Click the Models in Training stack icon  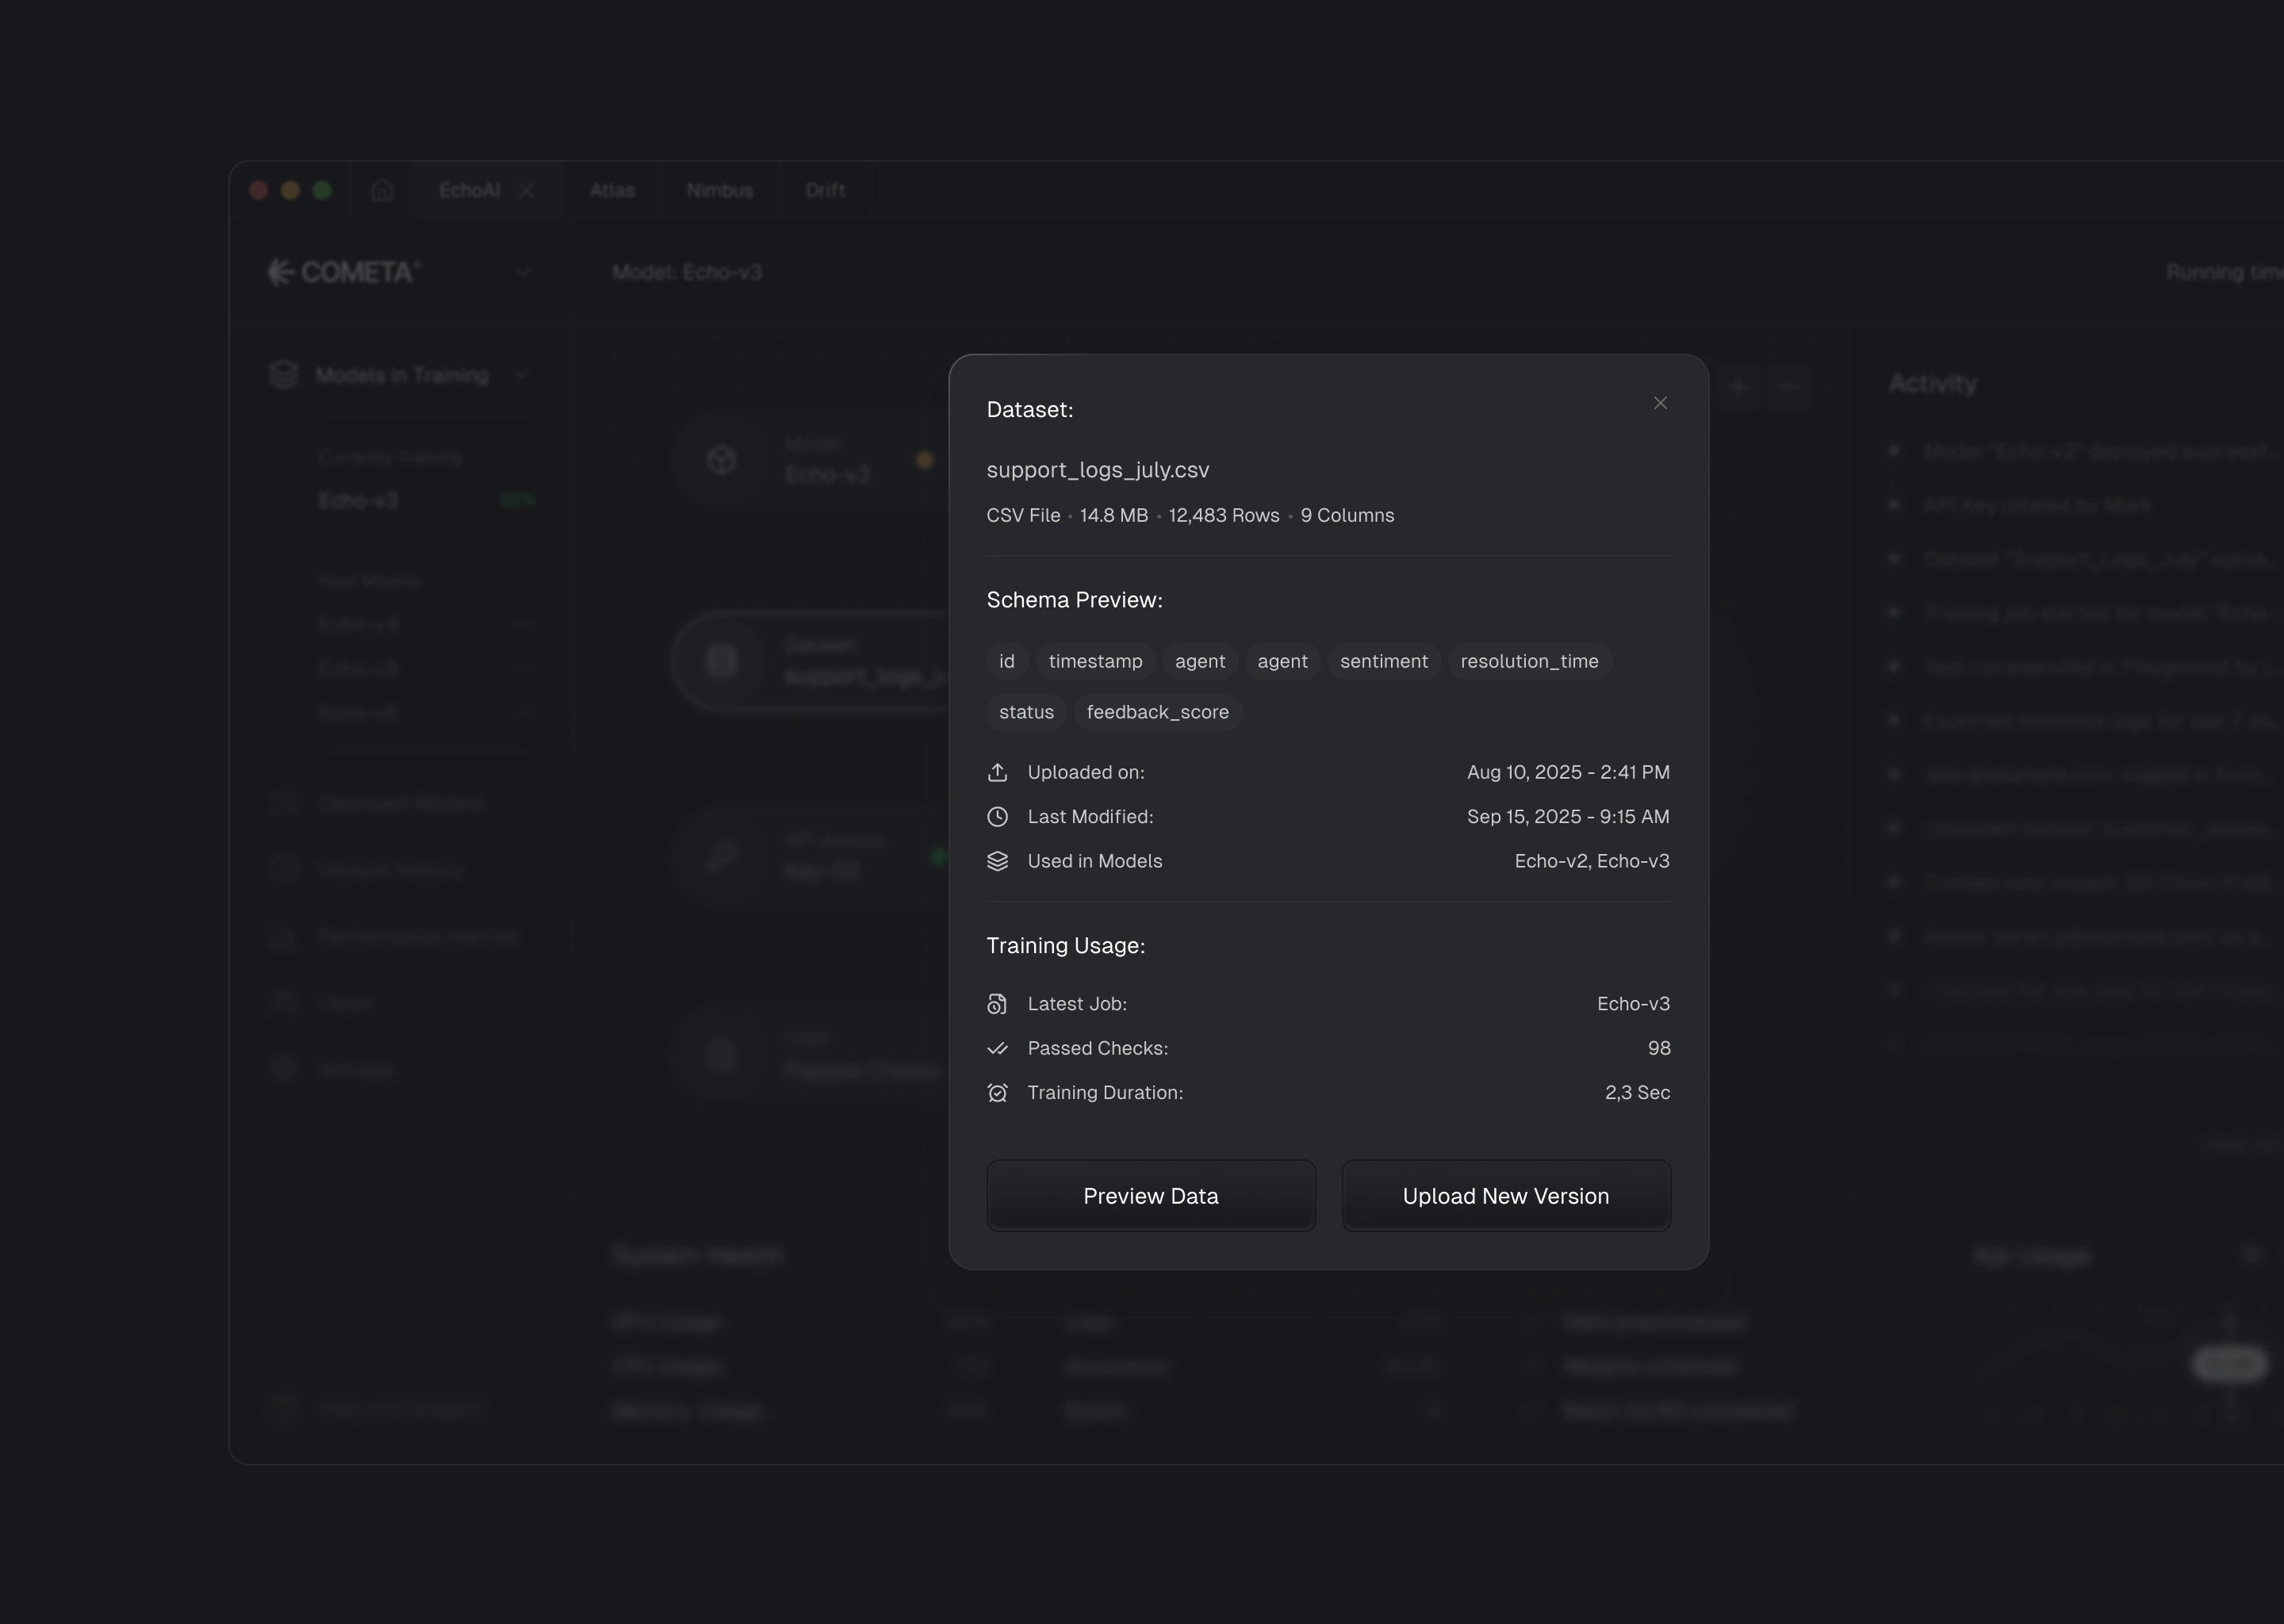[x=284, y=375]
